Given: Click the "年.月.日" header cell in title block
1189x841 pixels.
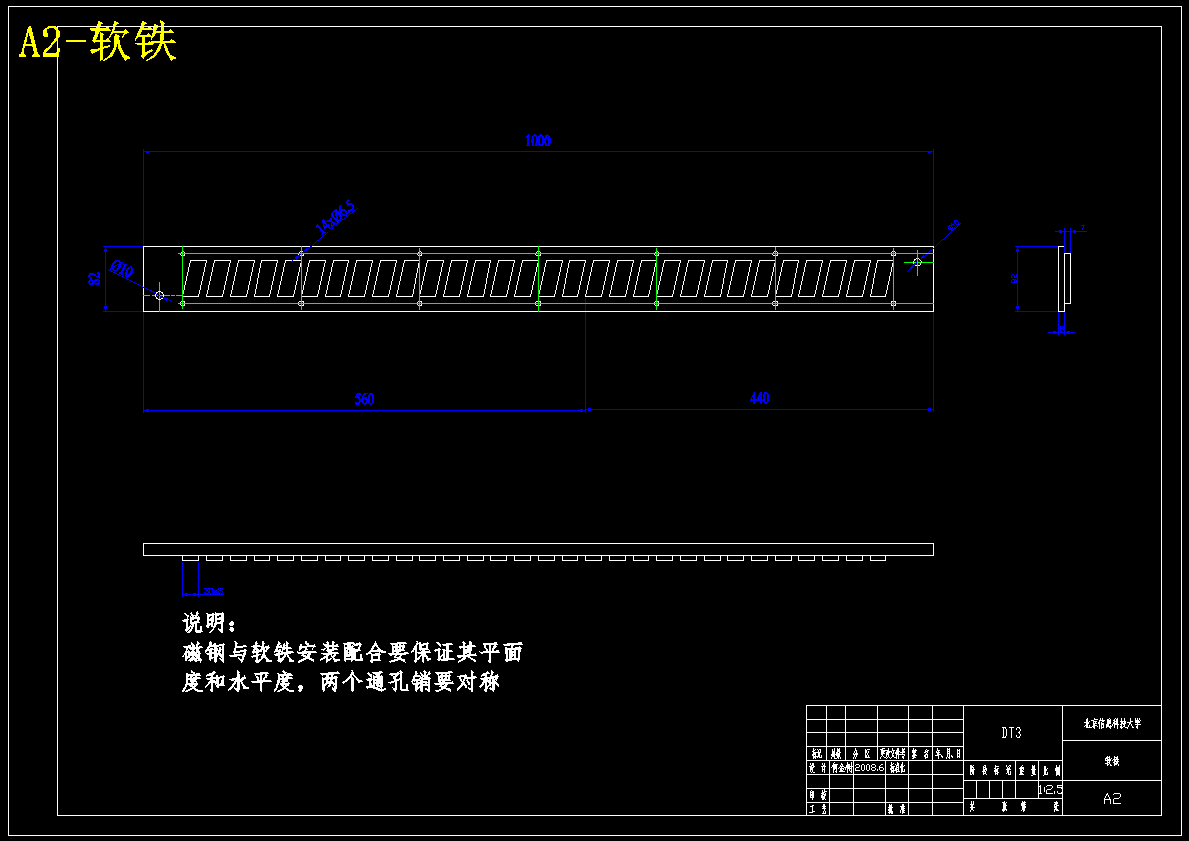Looking at the screenshot, I should 948,754.
